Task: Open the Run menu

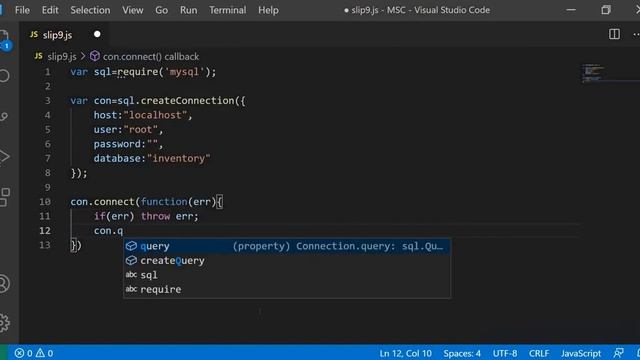Action: coord(188,10)
